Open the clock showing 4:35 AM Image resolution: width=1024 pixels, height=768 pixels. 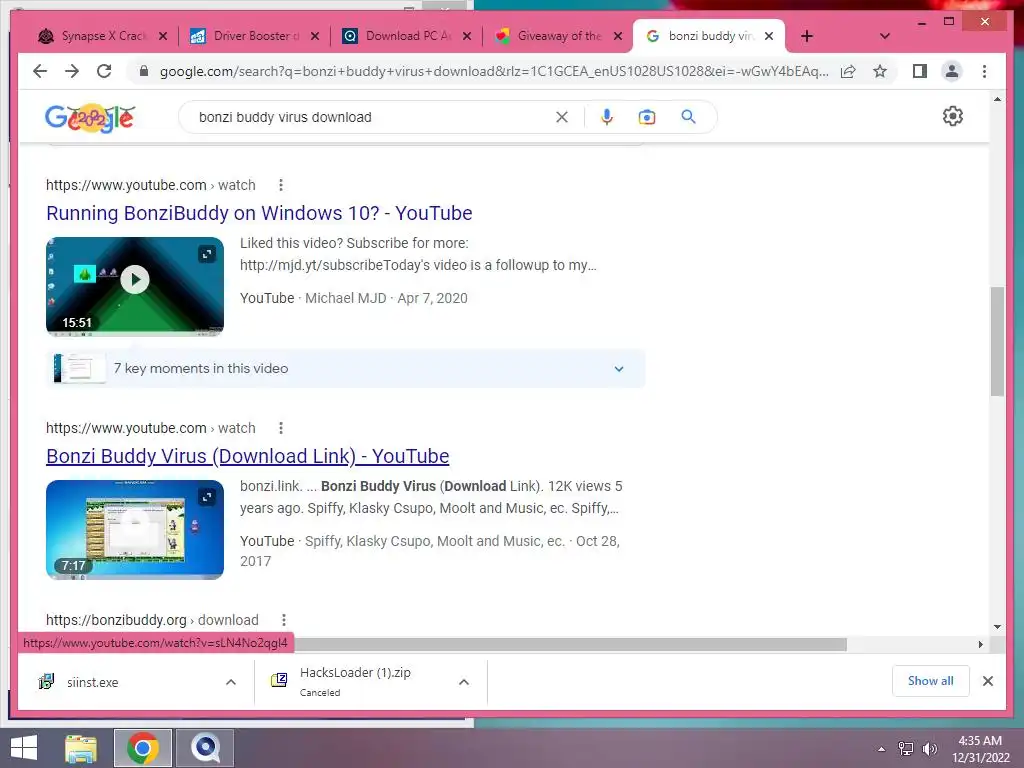coord(980,748)
